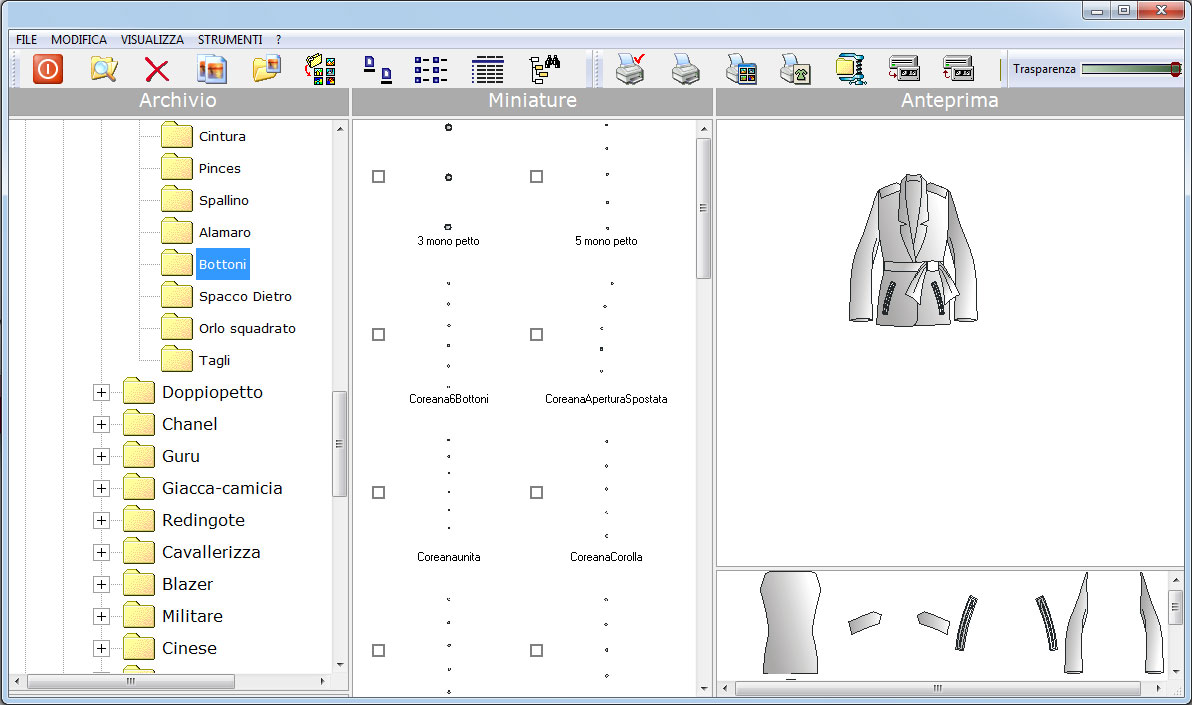Expand the Militare tree node

pyautogui.click(x=101, y=616)
